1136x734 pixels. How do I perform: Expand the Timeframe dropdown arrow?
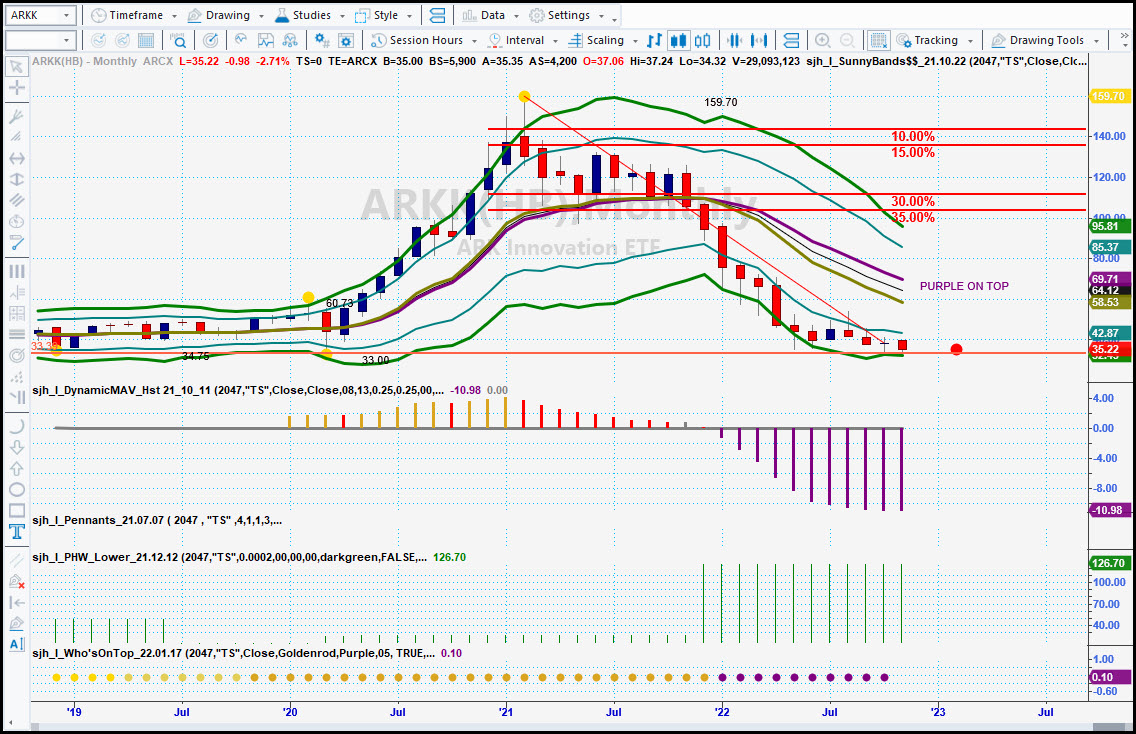click(x=174, y=16)
